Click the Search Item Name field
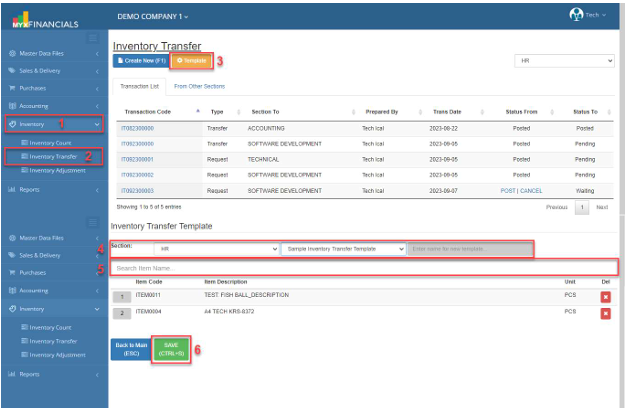This screenshot has width=626, height=408. point(364,268)
